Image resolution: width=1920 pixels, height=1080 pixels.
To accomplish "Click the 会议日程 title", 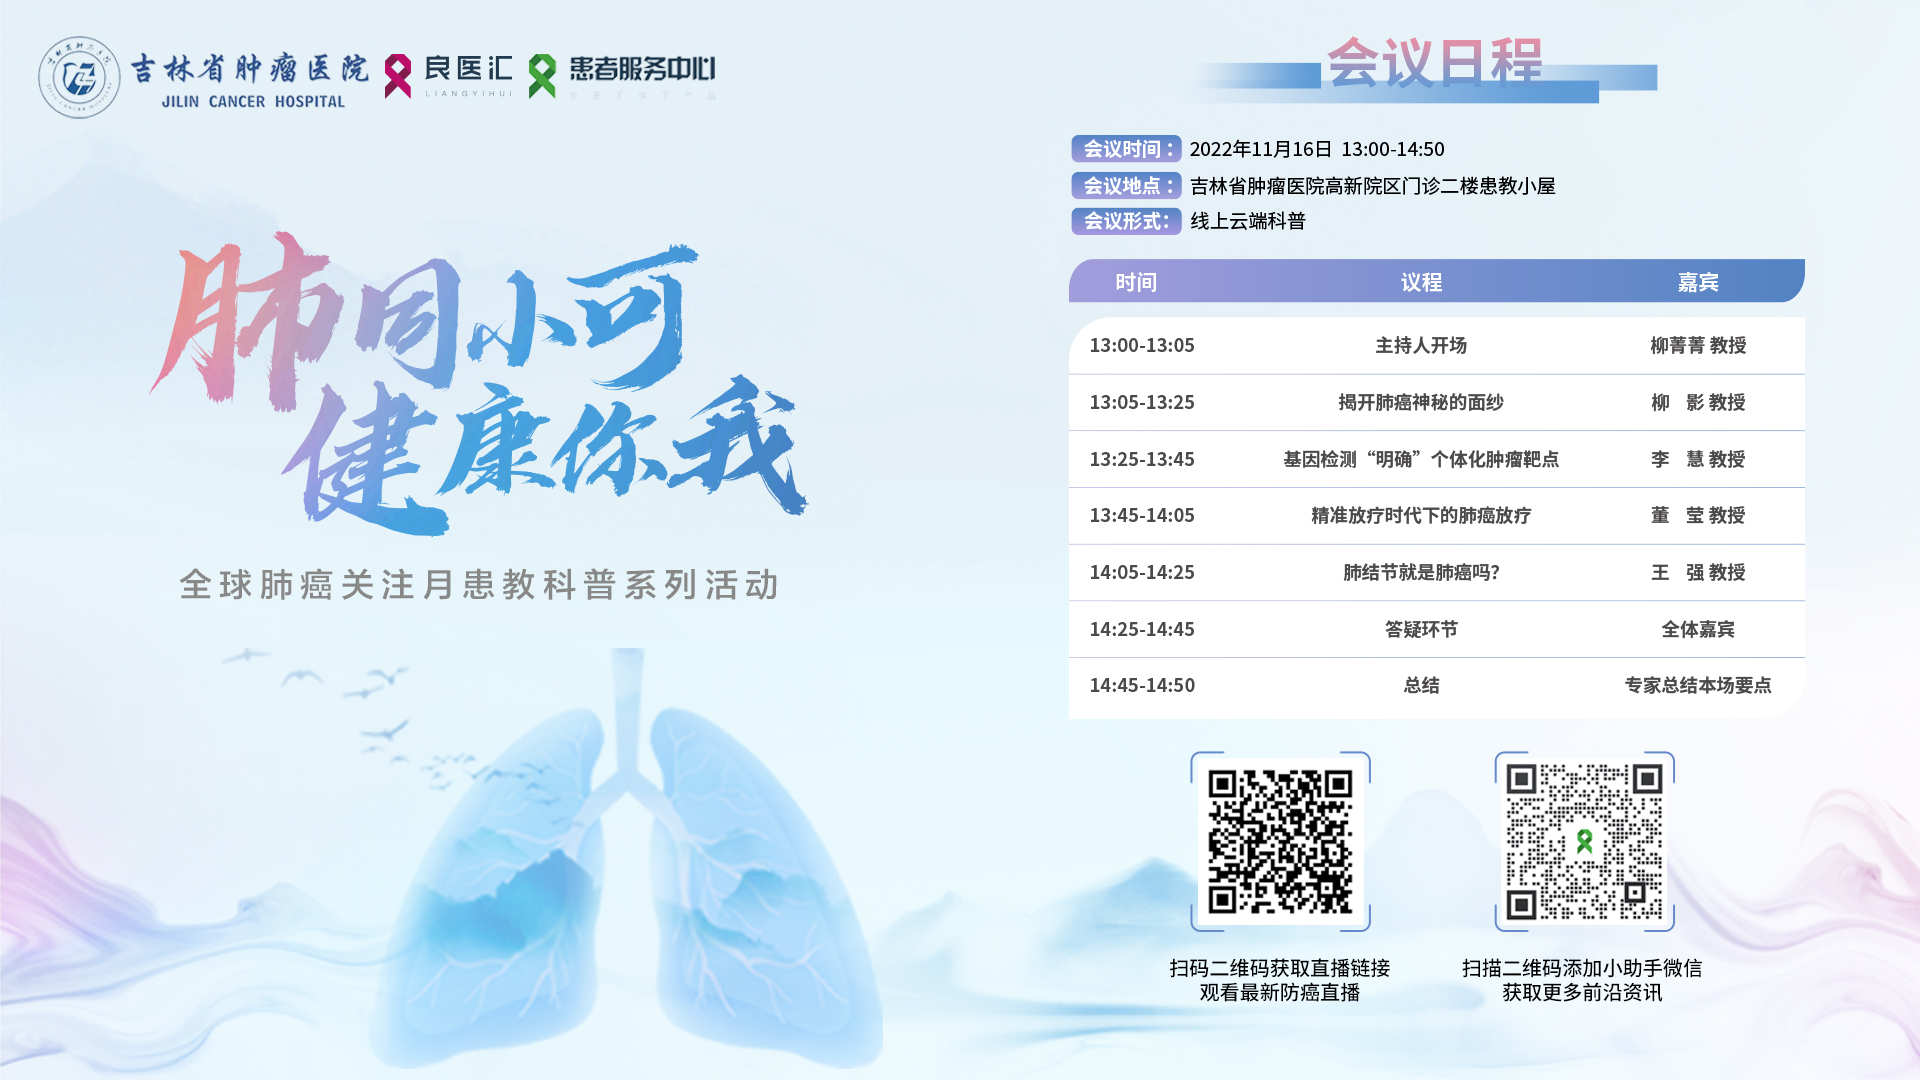I will pyautogui.click(x=1435, y=62).
